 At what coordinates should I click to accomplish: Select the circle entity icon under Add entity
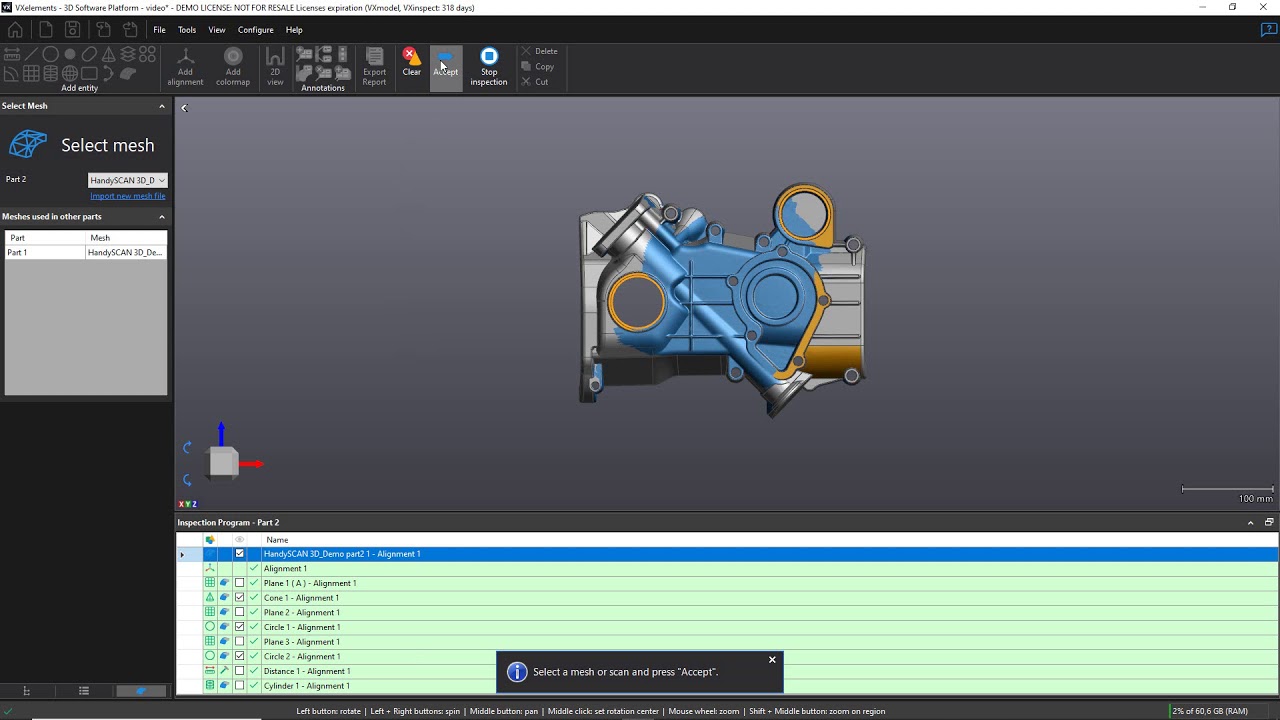[x=51, y=54]
